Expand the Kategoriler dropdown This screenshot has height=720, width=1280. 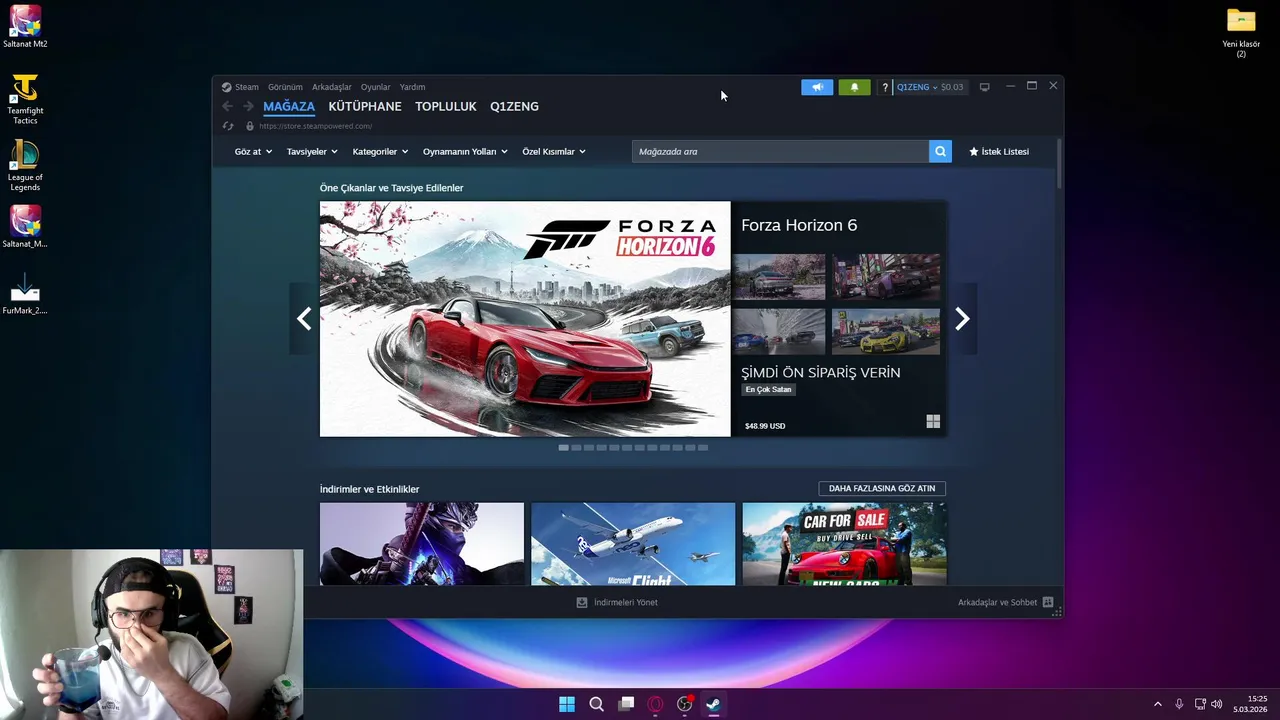point(380,151)
